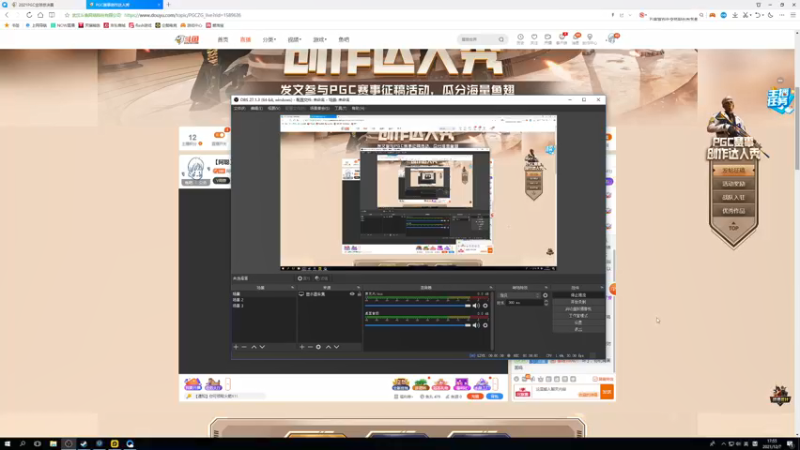Expand the 游戏 games dropdown in nav

tap(319, 39)
